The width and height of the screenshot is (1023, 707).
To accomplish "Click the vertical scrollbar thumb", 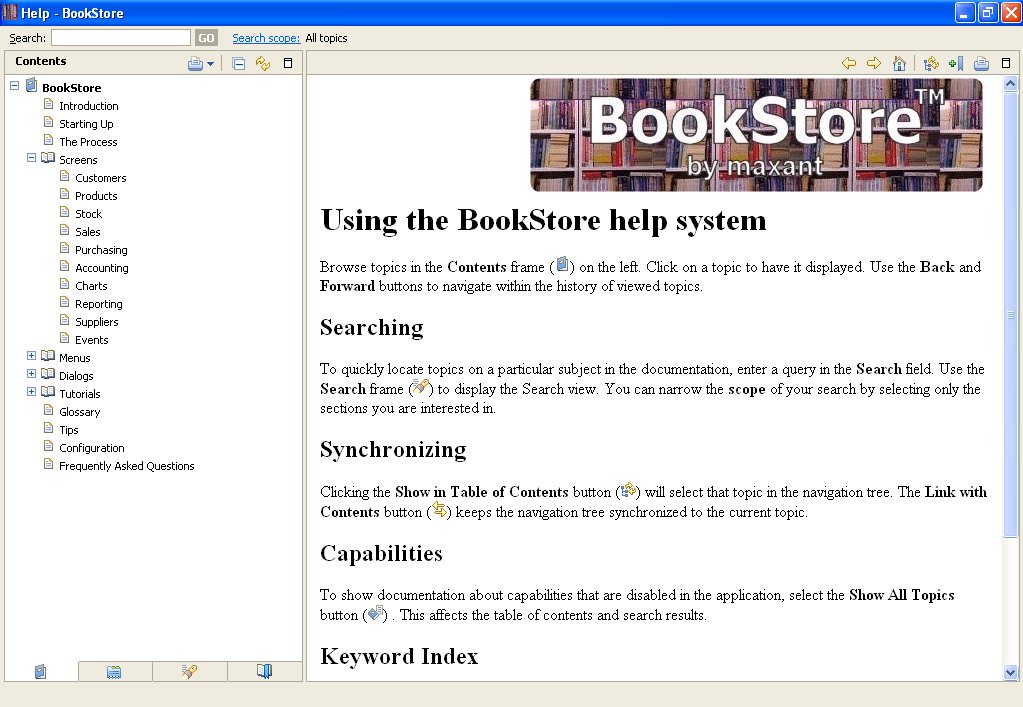I will coord(1010,314).
